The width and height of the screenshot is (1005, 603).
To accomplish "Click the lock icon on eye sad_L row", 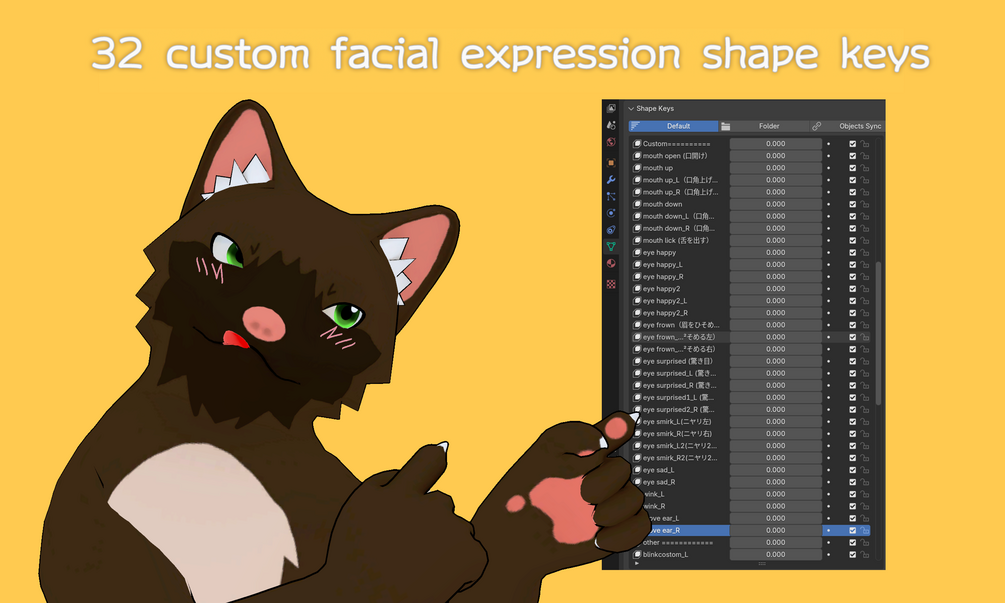I will pos(865,470).
